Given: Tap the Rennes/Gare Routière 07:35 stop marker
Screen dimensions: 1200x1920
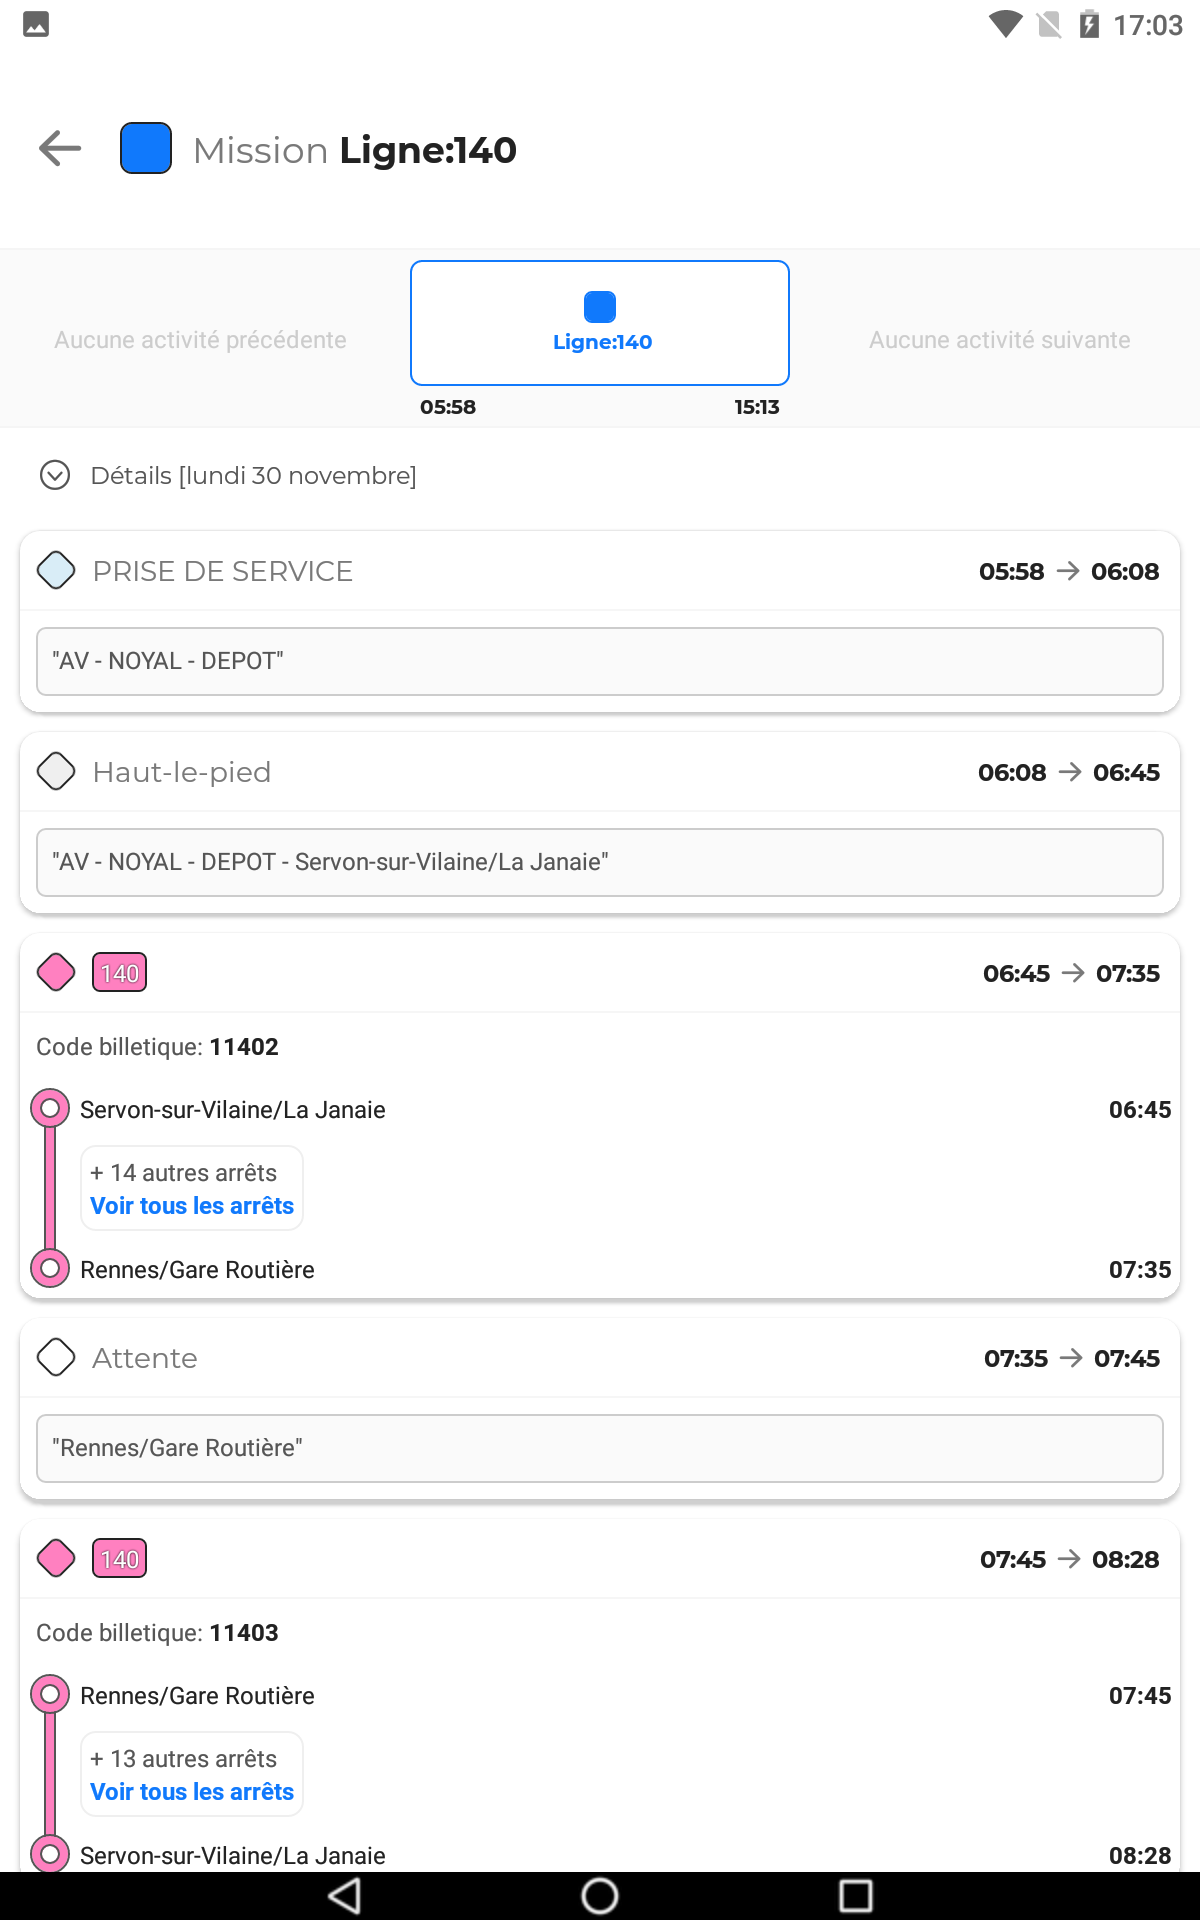Looking at the screenshot, I should (x=50, y=1269).
